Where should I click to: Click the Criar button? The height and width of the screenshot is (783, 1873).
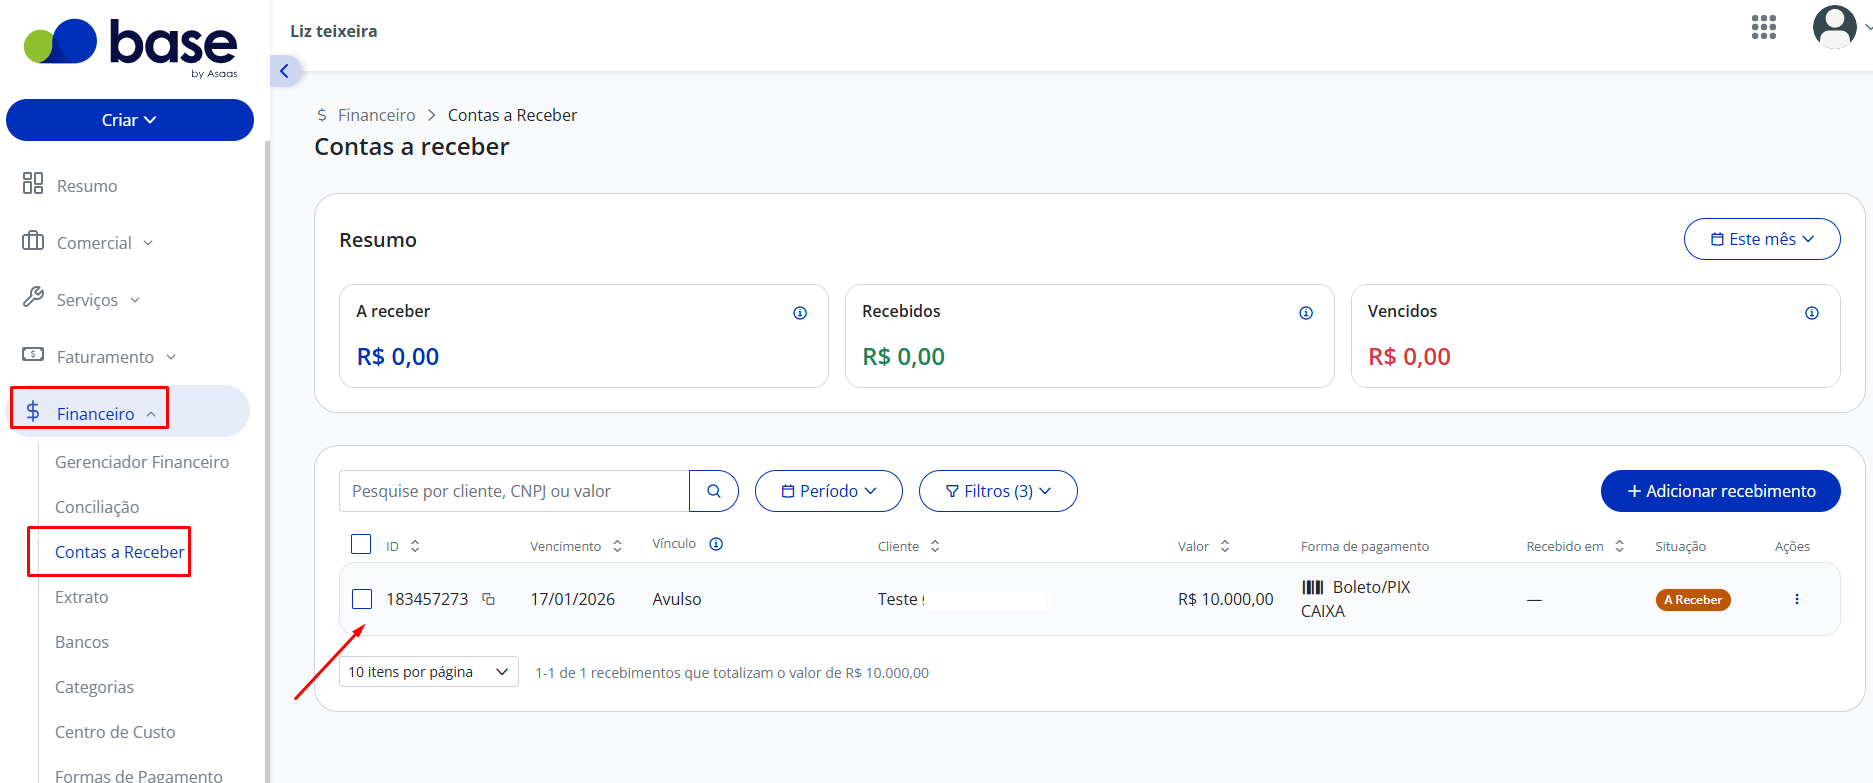(130, 120)
